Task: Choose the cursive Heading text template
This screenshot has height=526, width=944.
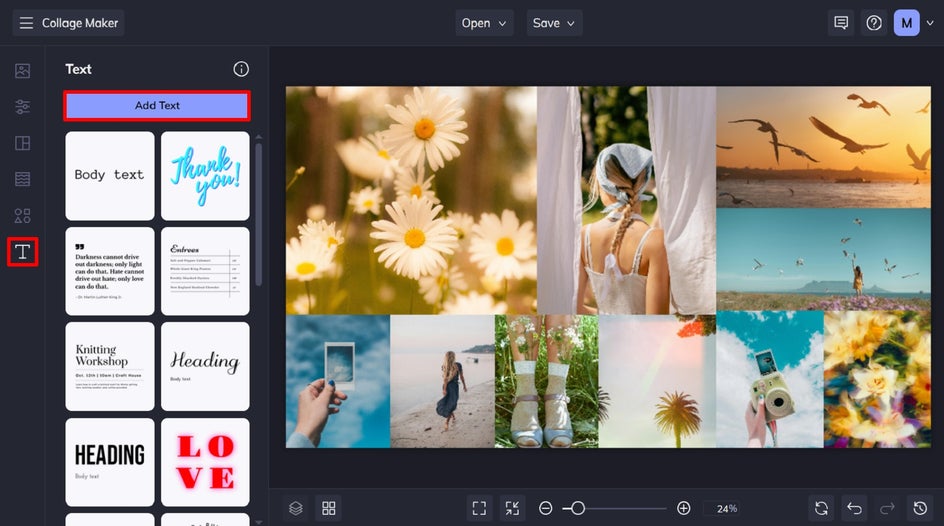Action: 205,367
